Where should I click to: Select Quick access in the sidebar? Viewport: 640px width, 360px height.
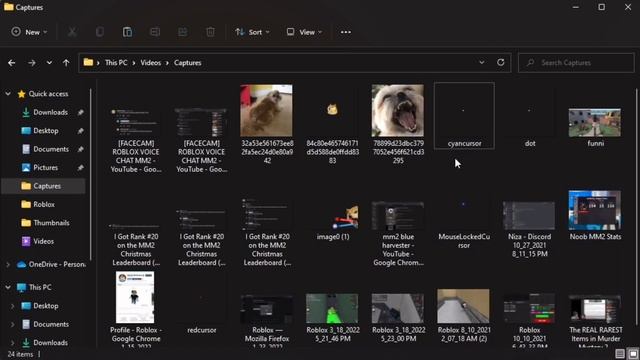48,94
